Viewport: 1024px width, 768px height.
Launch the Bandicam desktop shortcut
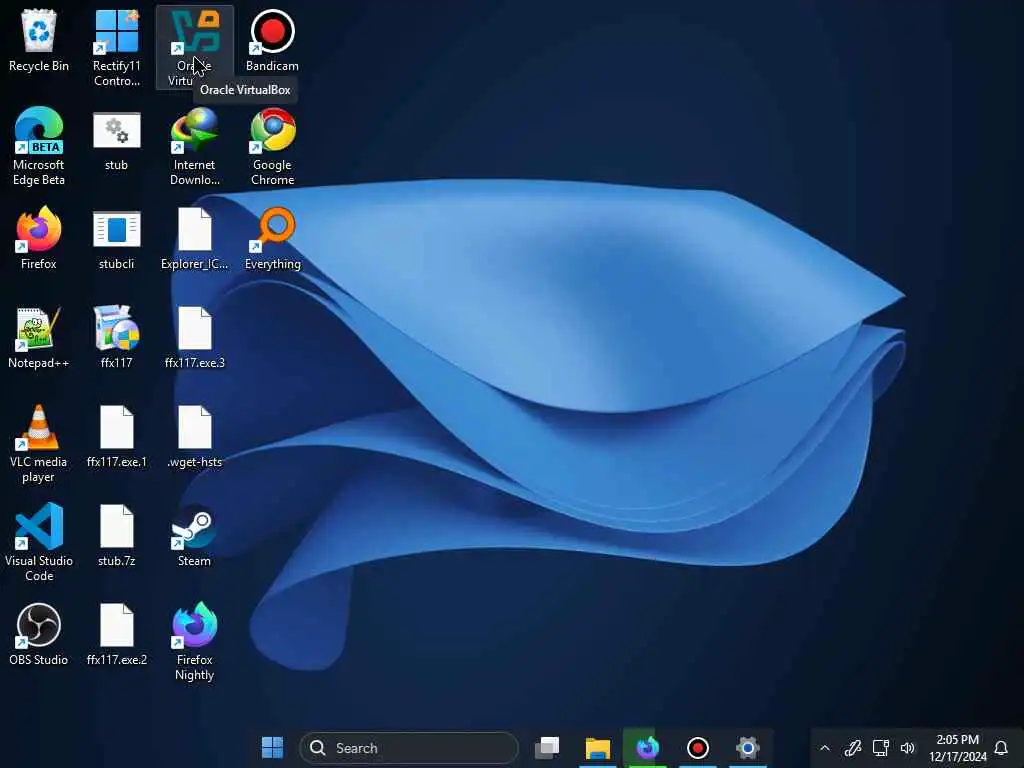click(x=272, y=41)
